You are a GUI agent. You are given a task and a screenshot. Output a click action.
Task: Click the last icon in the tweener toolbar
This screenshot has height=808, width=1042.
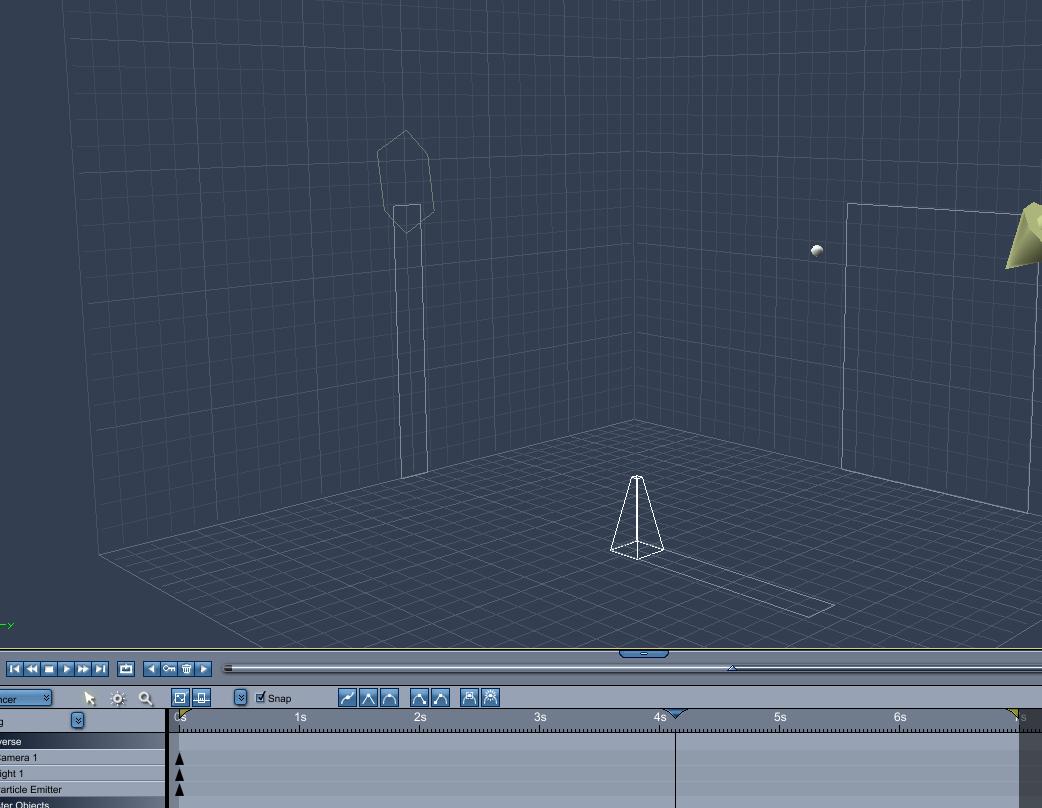491,698
